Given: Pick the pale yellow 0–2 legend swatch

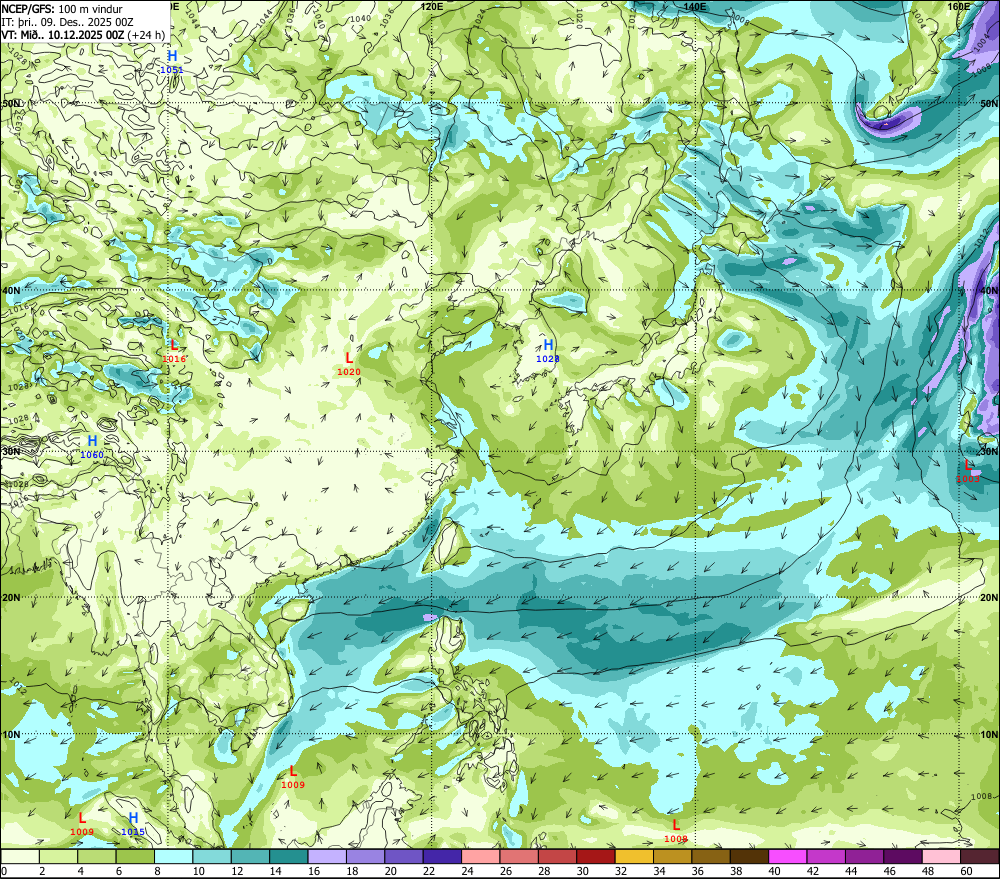Looking at the screenshot, I should point(20,857).
